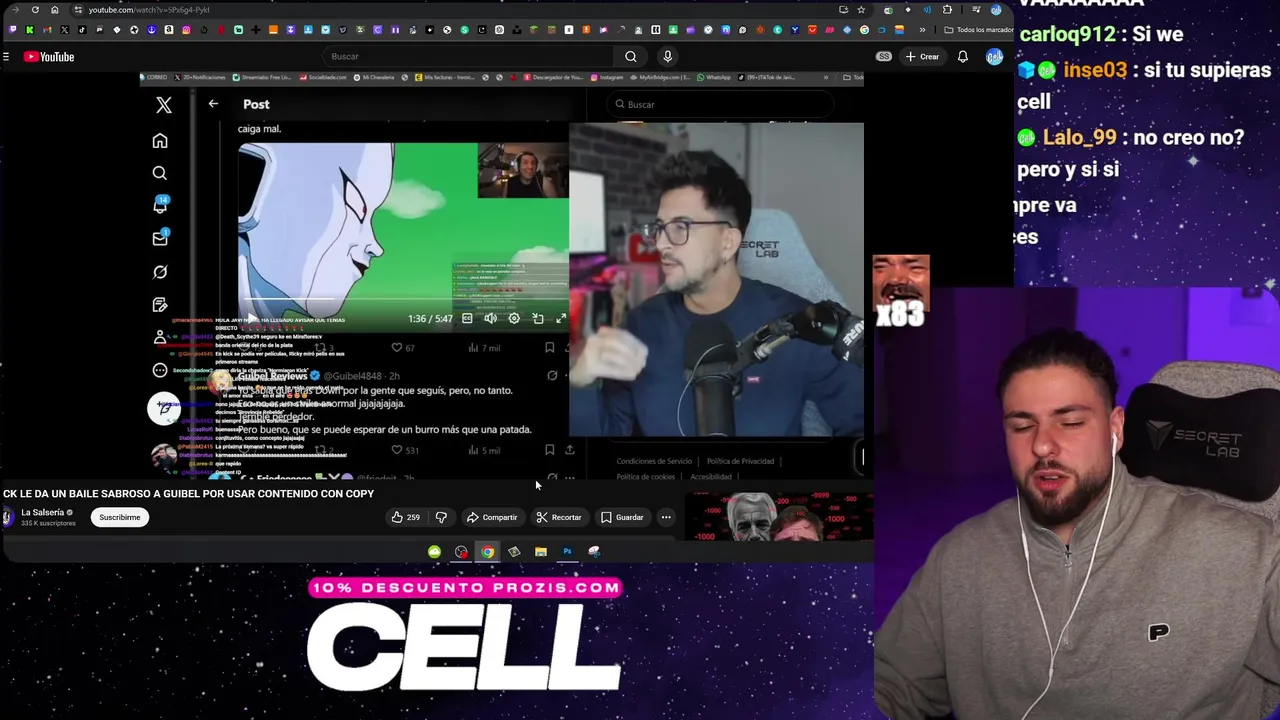Toggle picture-in-picture on the embedded video

pyautogui.click(x=538, y=319)
